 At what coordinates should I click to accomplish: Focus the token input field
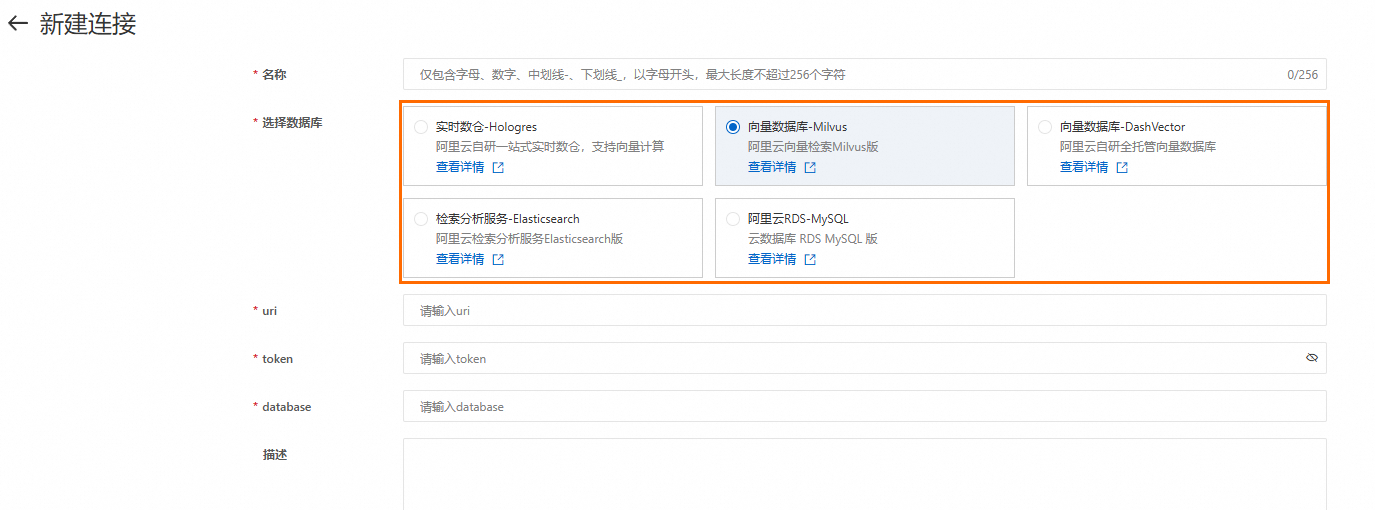865,358
